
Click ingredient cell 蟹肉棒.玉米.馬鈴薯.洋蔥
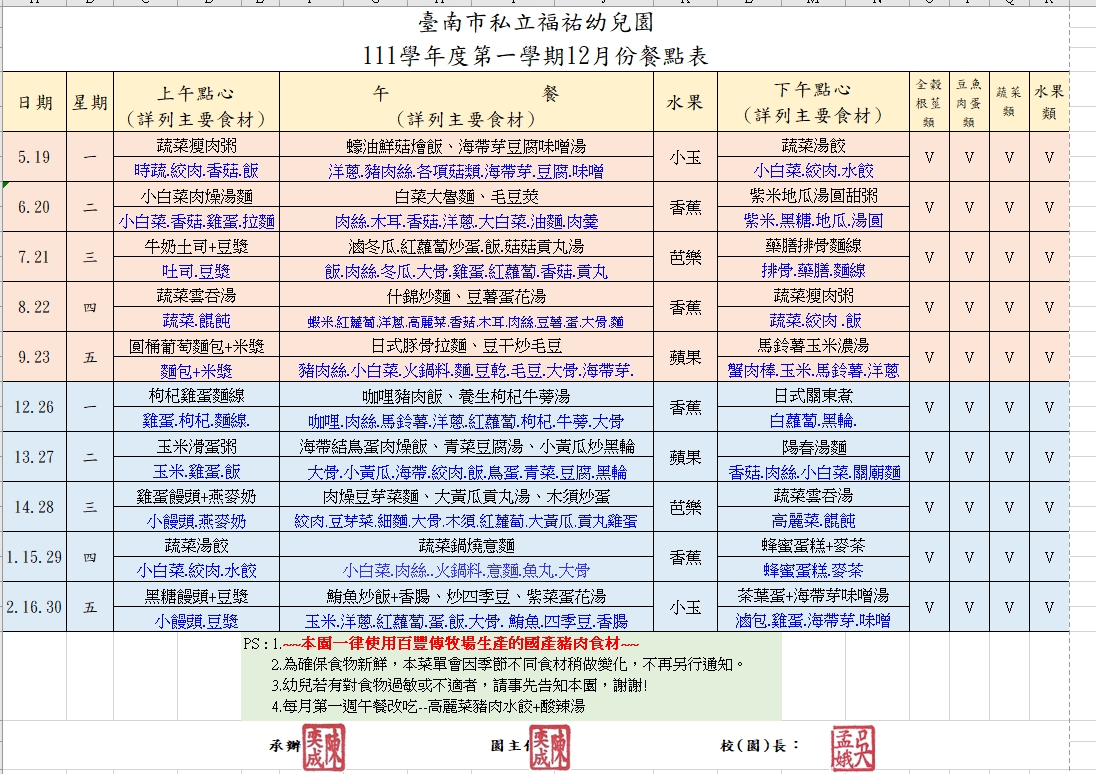point(814,370)
